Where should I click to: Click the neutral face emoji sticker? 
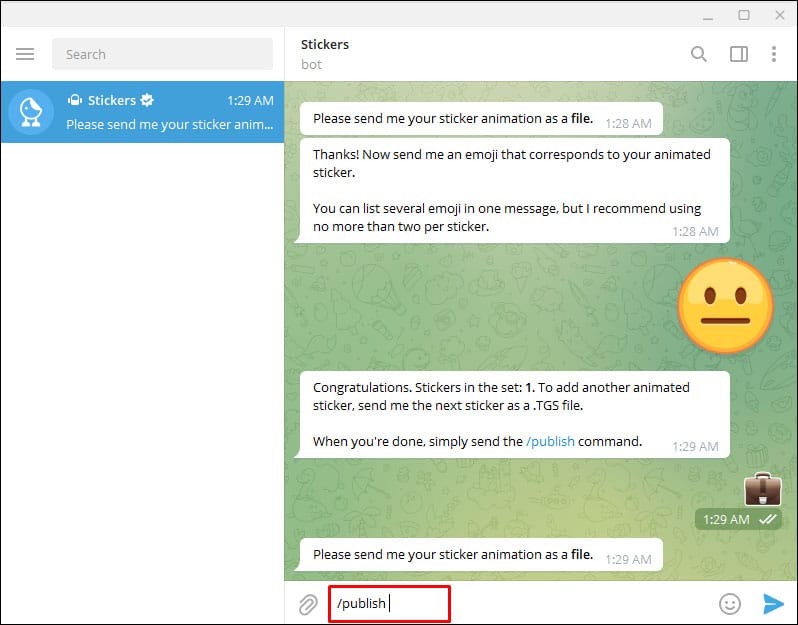tap(726, 306)
